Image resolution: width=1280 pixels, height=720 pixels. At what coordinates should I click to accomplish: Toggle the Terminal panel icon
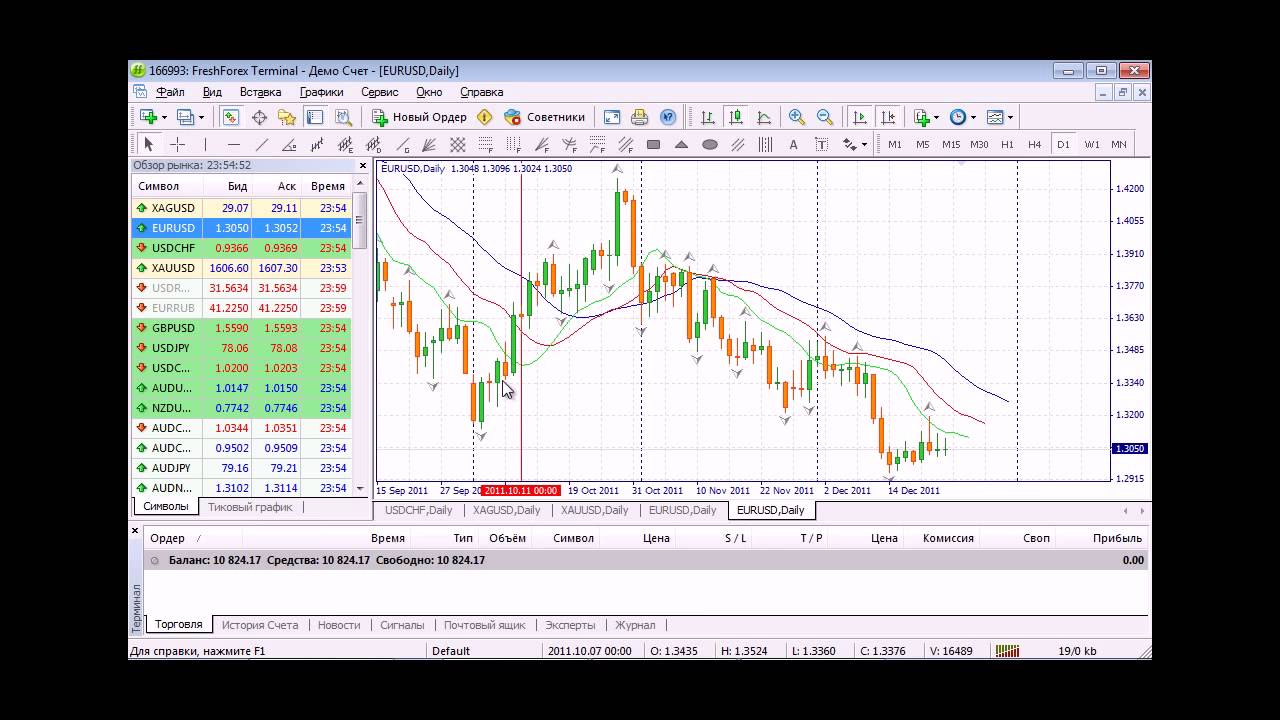click(x=315, y=117)
